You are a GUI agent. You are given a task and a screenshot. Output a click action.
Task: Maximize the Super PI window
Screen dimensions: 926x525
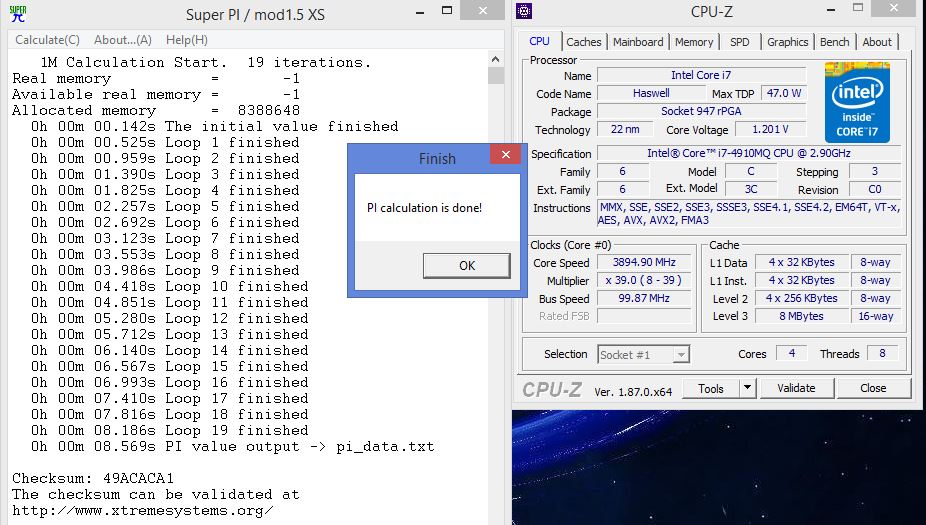point(447,11)
